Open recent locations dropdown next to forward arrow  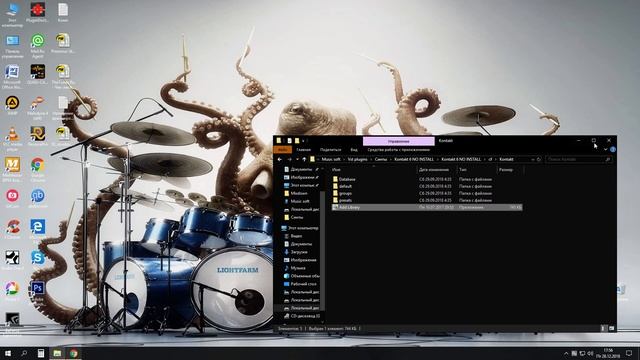(297, 159)
